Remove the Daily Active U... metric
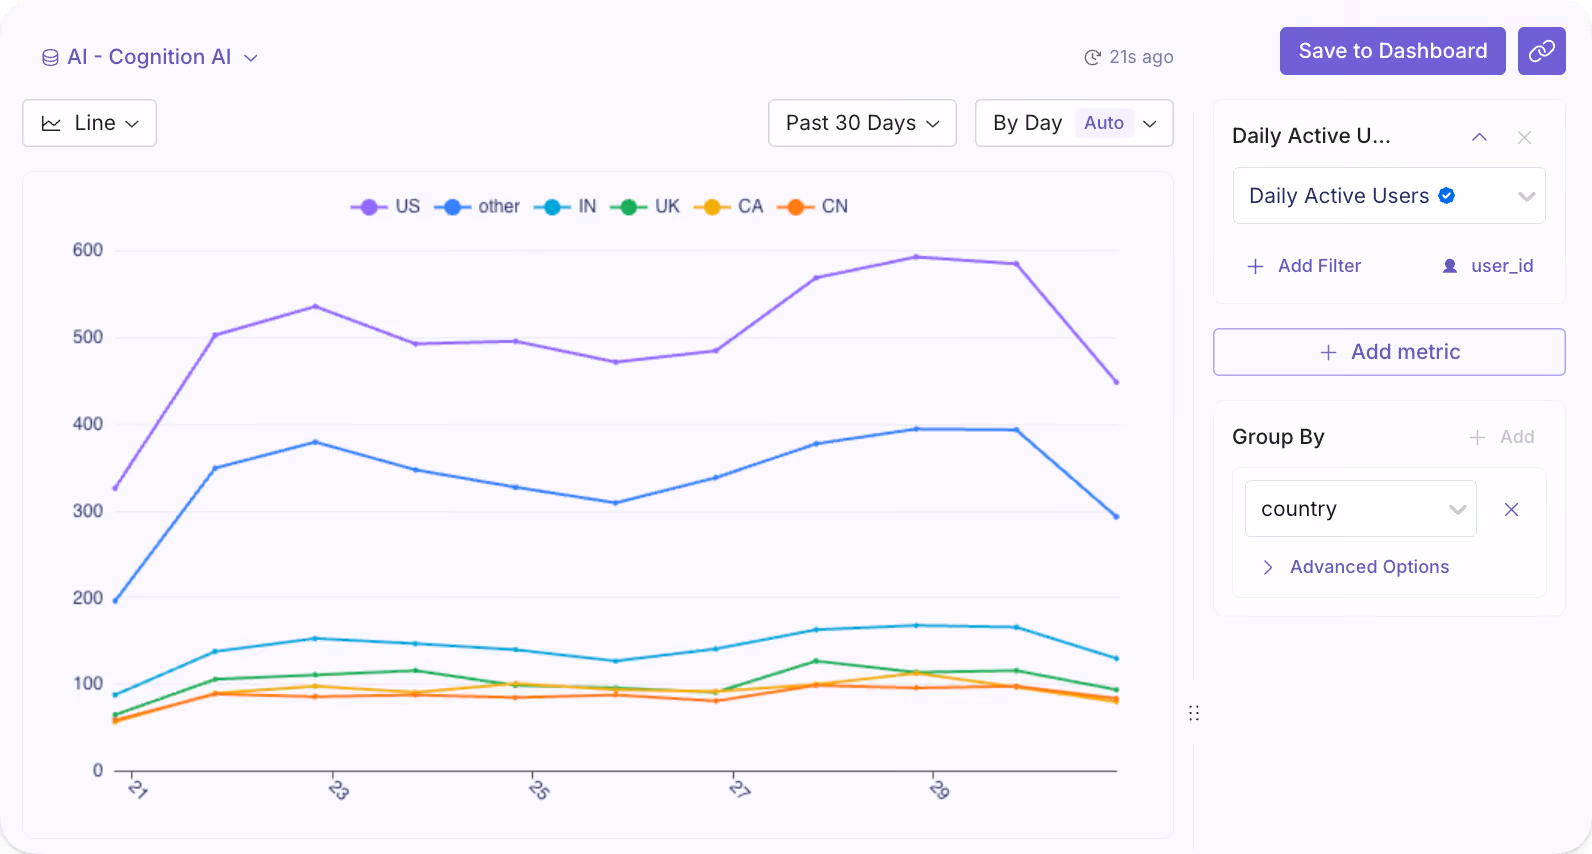This screenshot has width=1592, height=854. [x=1524, y=137]
